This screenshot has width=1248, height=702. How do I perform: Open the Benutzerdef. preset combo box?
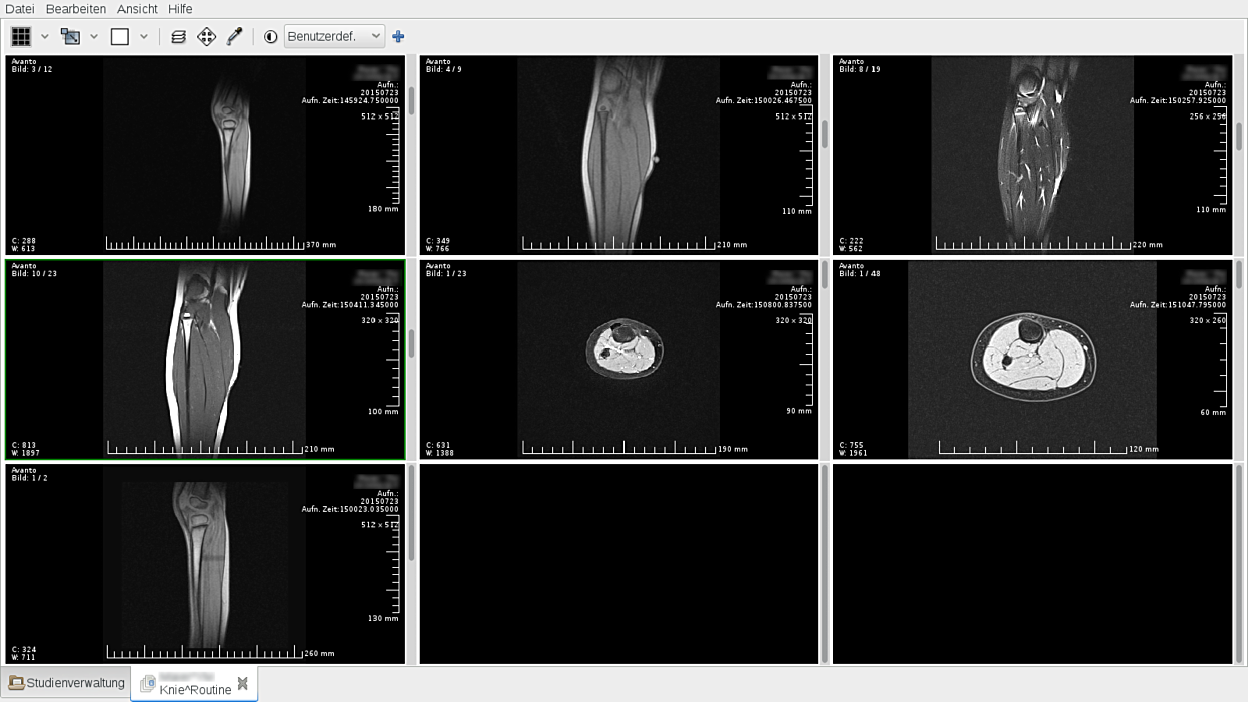(x=334, y=37)
